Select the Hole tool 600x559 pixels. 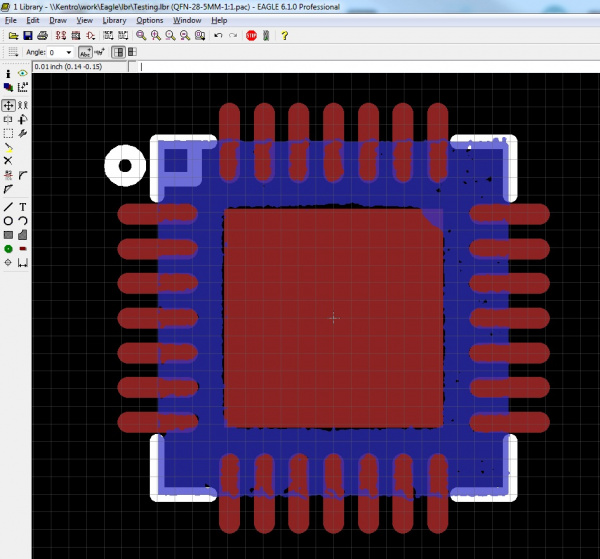(x=8, y=262)
